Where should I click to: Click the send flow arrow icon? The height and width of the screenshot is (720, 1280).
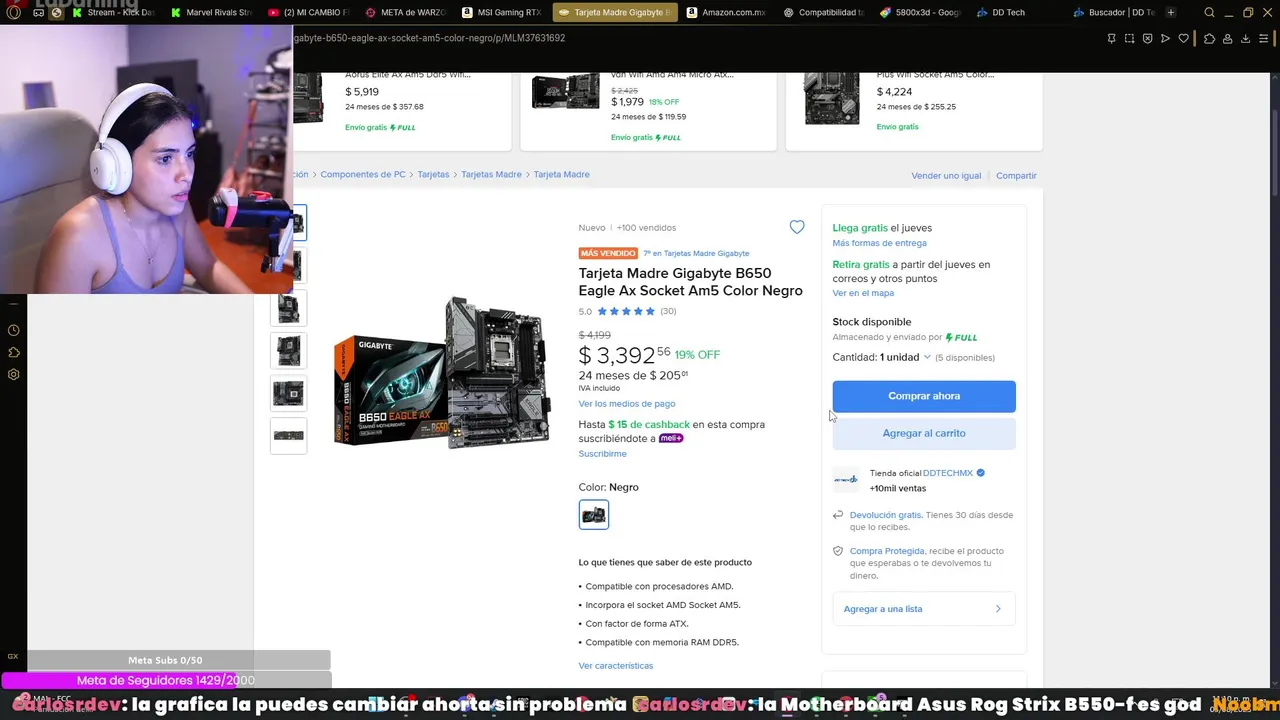tap(1165, 39)
